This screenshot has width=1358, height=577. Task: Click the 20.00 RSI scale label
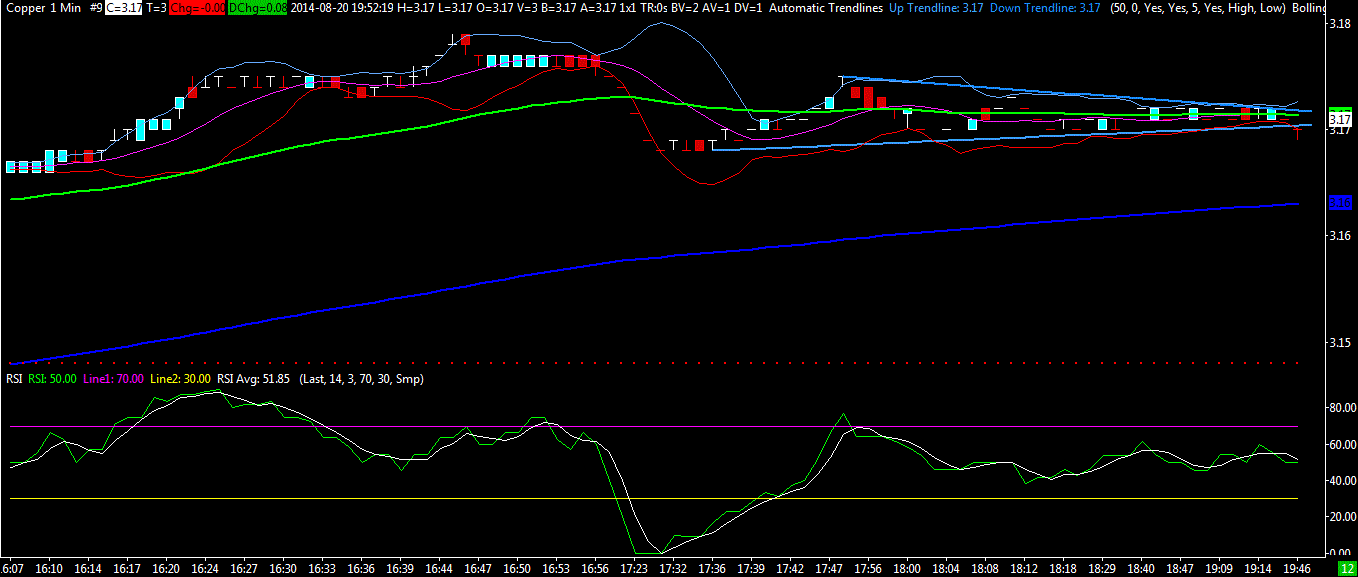(1340, 516)
